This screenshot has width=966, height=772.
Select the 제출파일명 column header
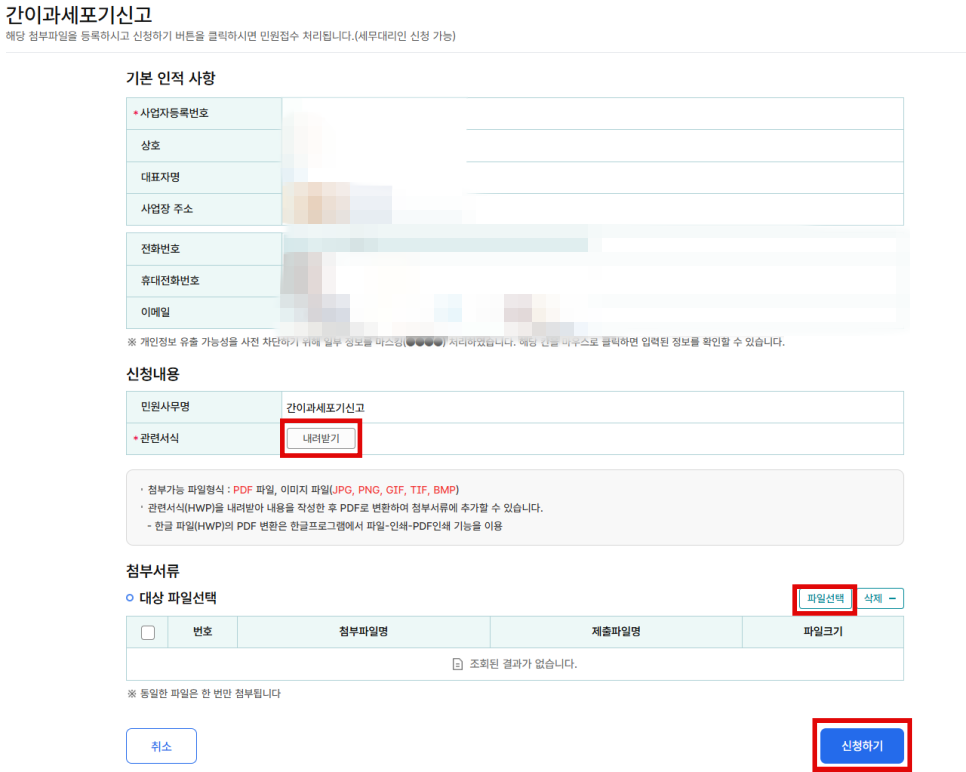pyautogui.click(x=616, y=632)
